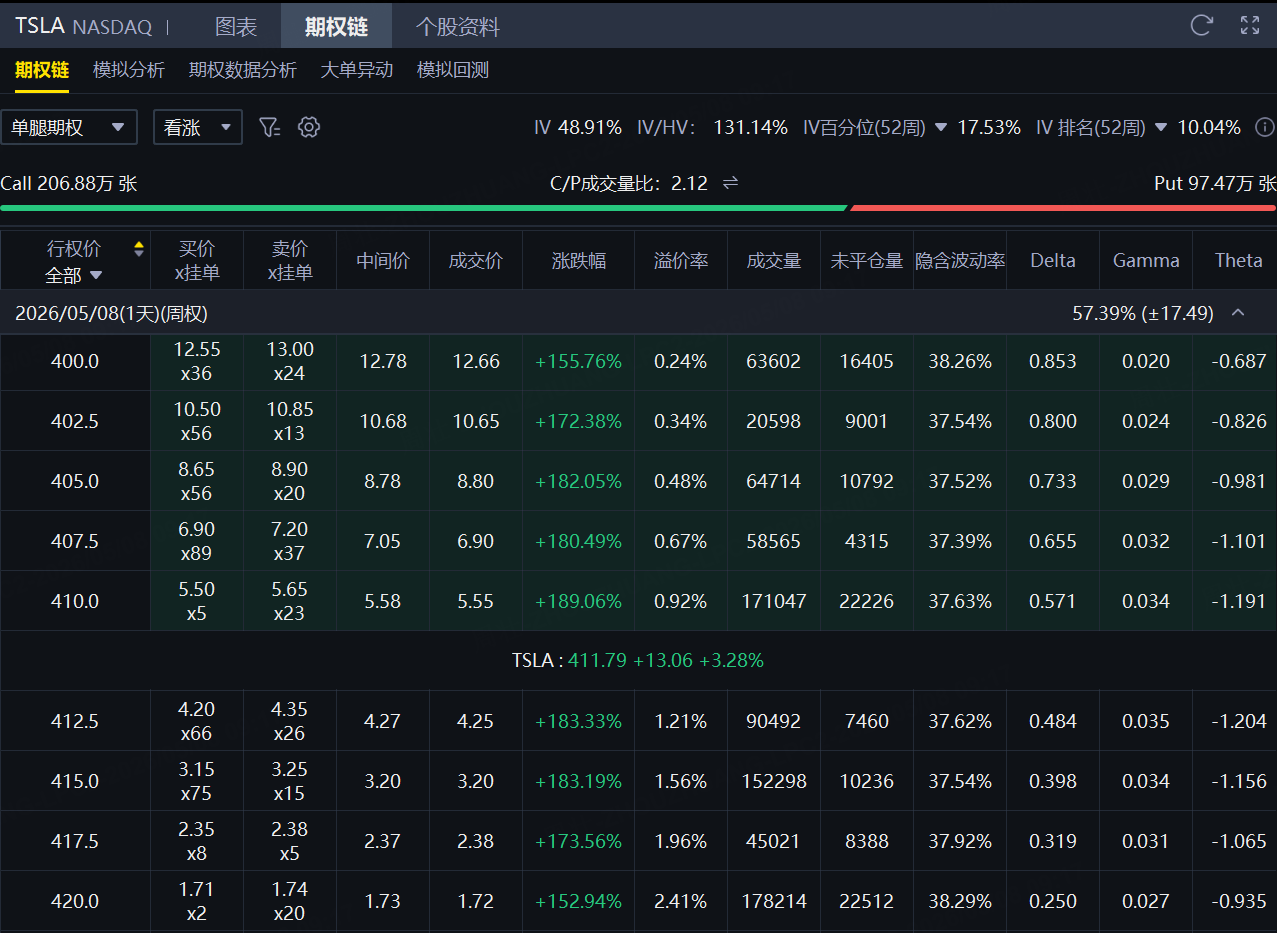Screen dimensions: 1277x933
Task: Click the volume value 178214
Action: pyautogui.click(x=774, y=901)
